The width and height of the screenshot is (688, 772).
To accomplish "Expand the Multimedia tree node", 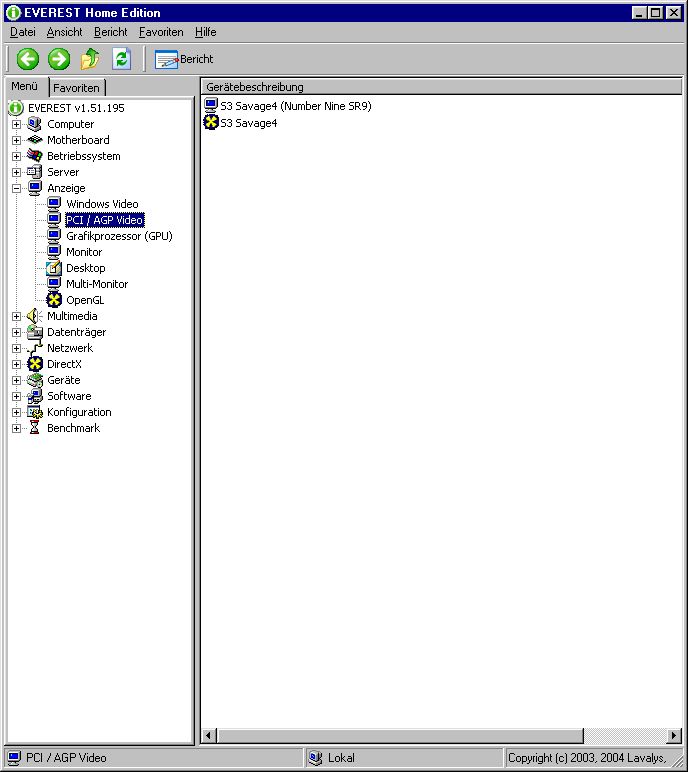I will [x=16, y=316].
